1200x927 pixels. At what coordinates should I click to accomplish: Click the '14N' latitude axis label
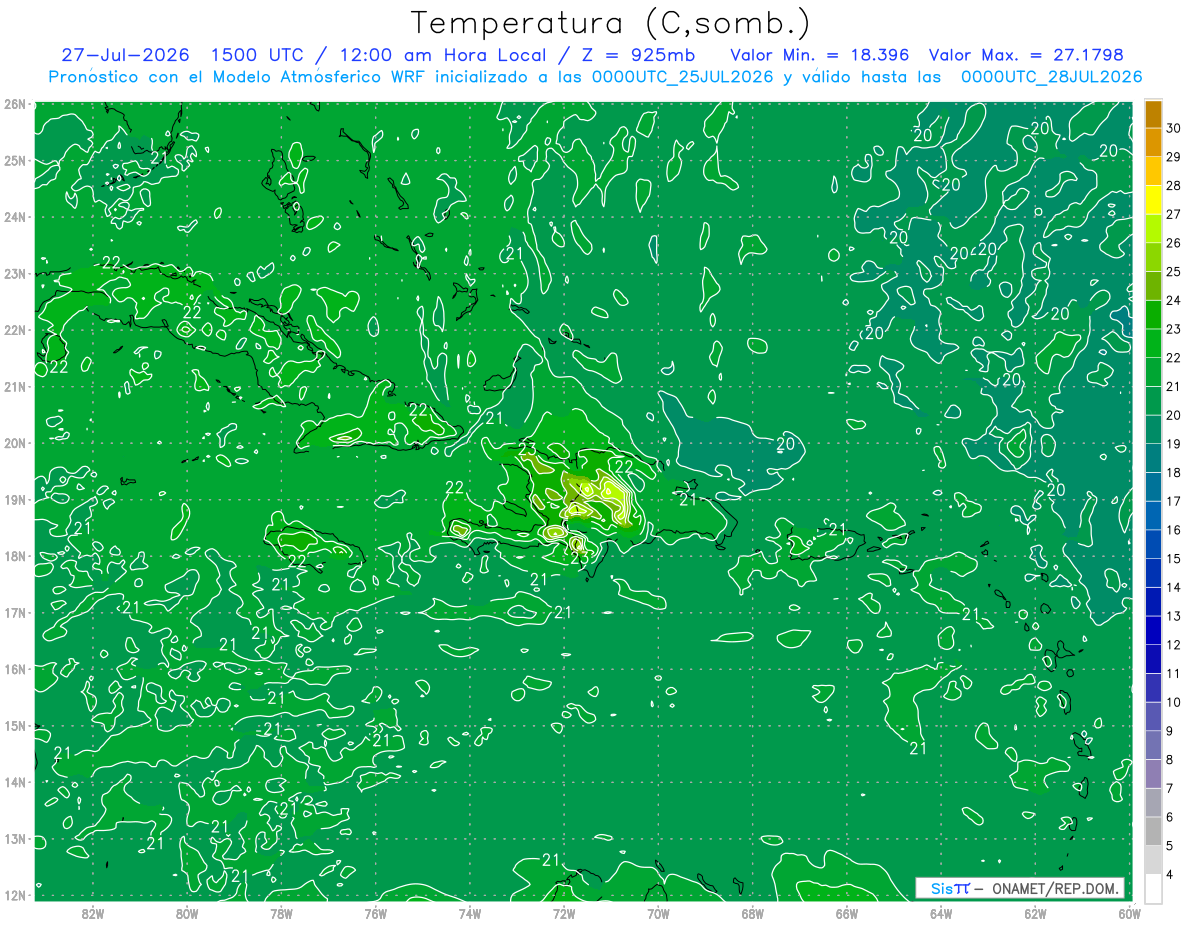14,782
